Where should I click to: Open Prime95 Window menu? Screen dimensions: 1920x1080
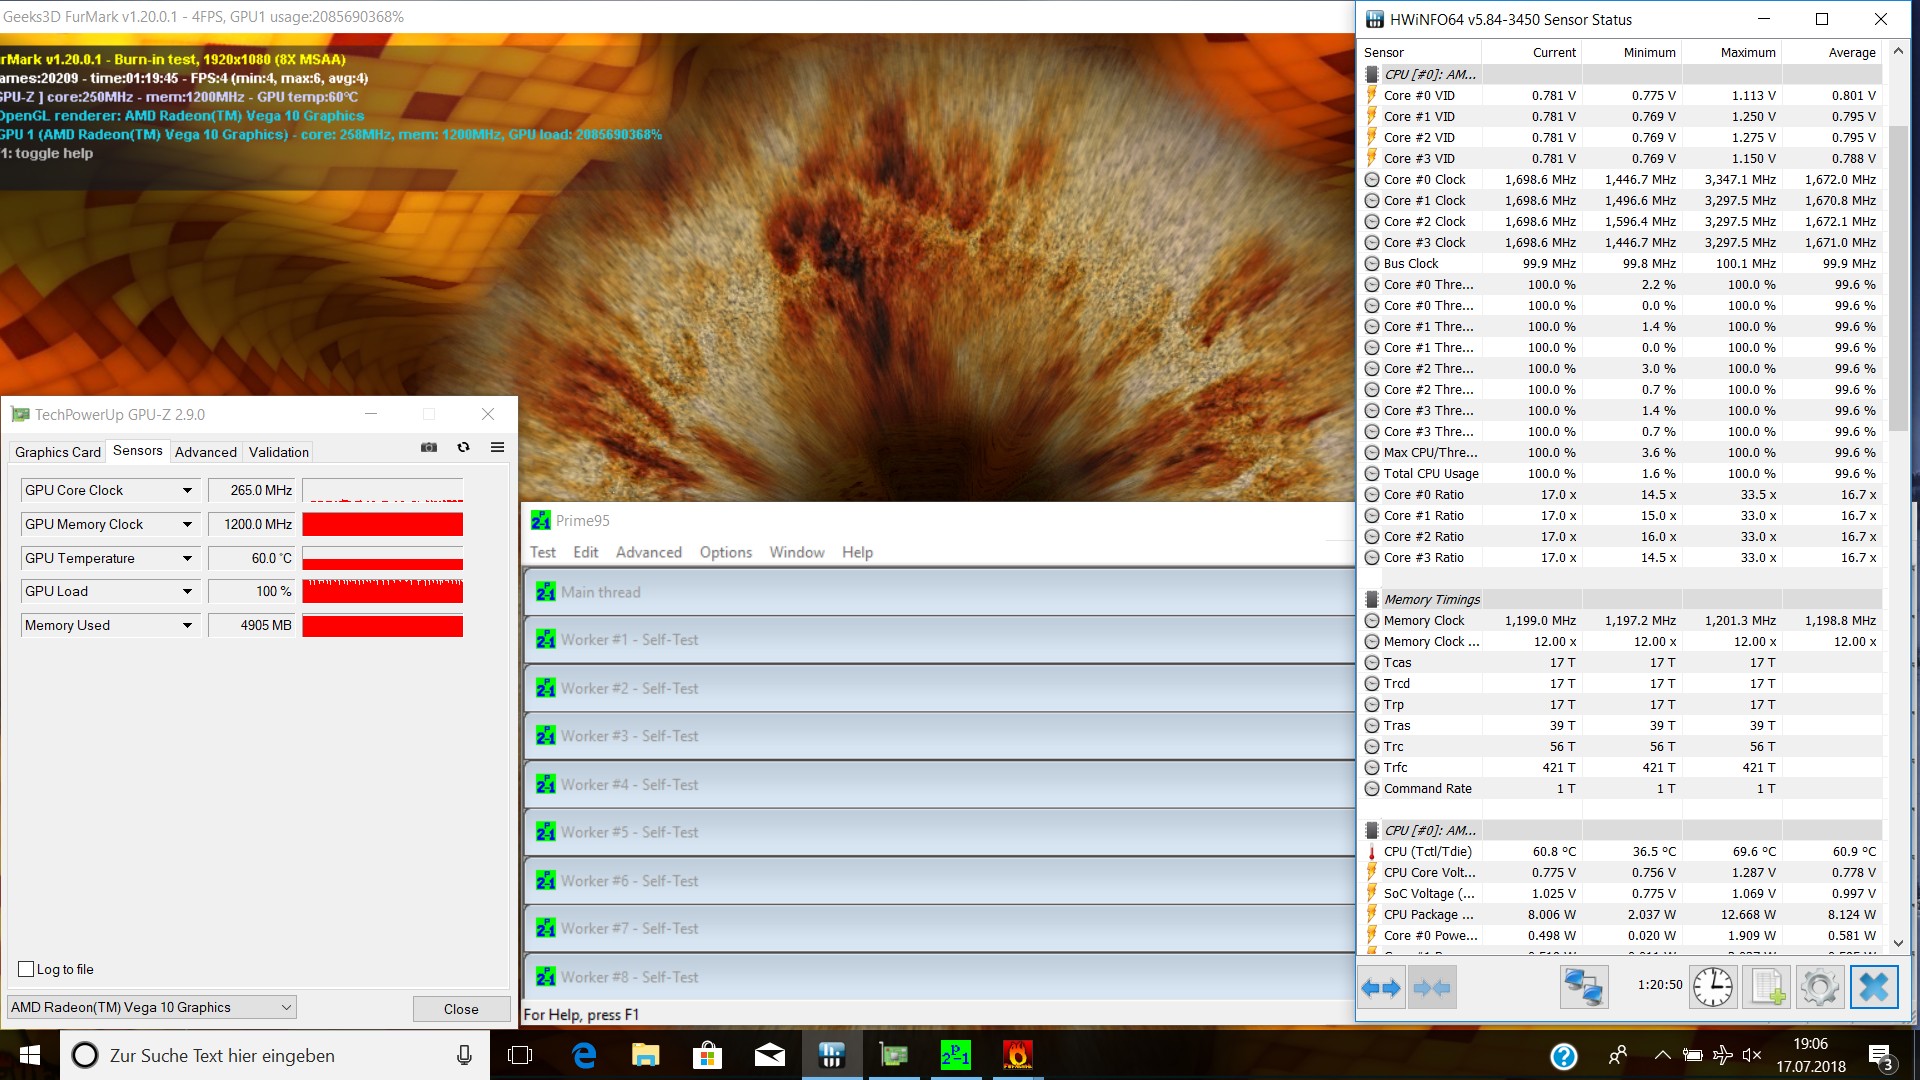coord(797,552)
